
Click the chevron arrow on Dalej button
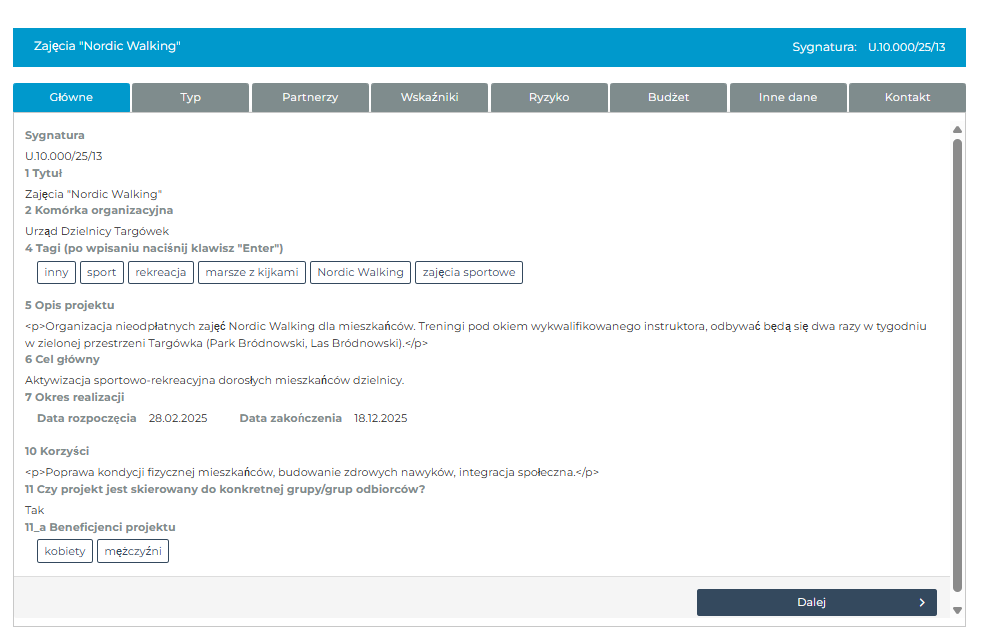[x=921, y=602]
